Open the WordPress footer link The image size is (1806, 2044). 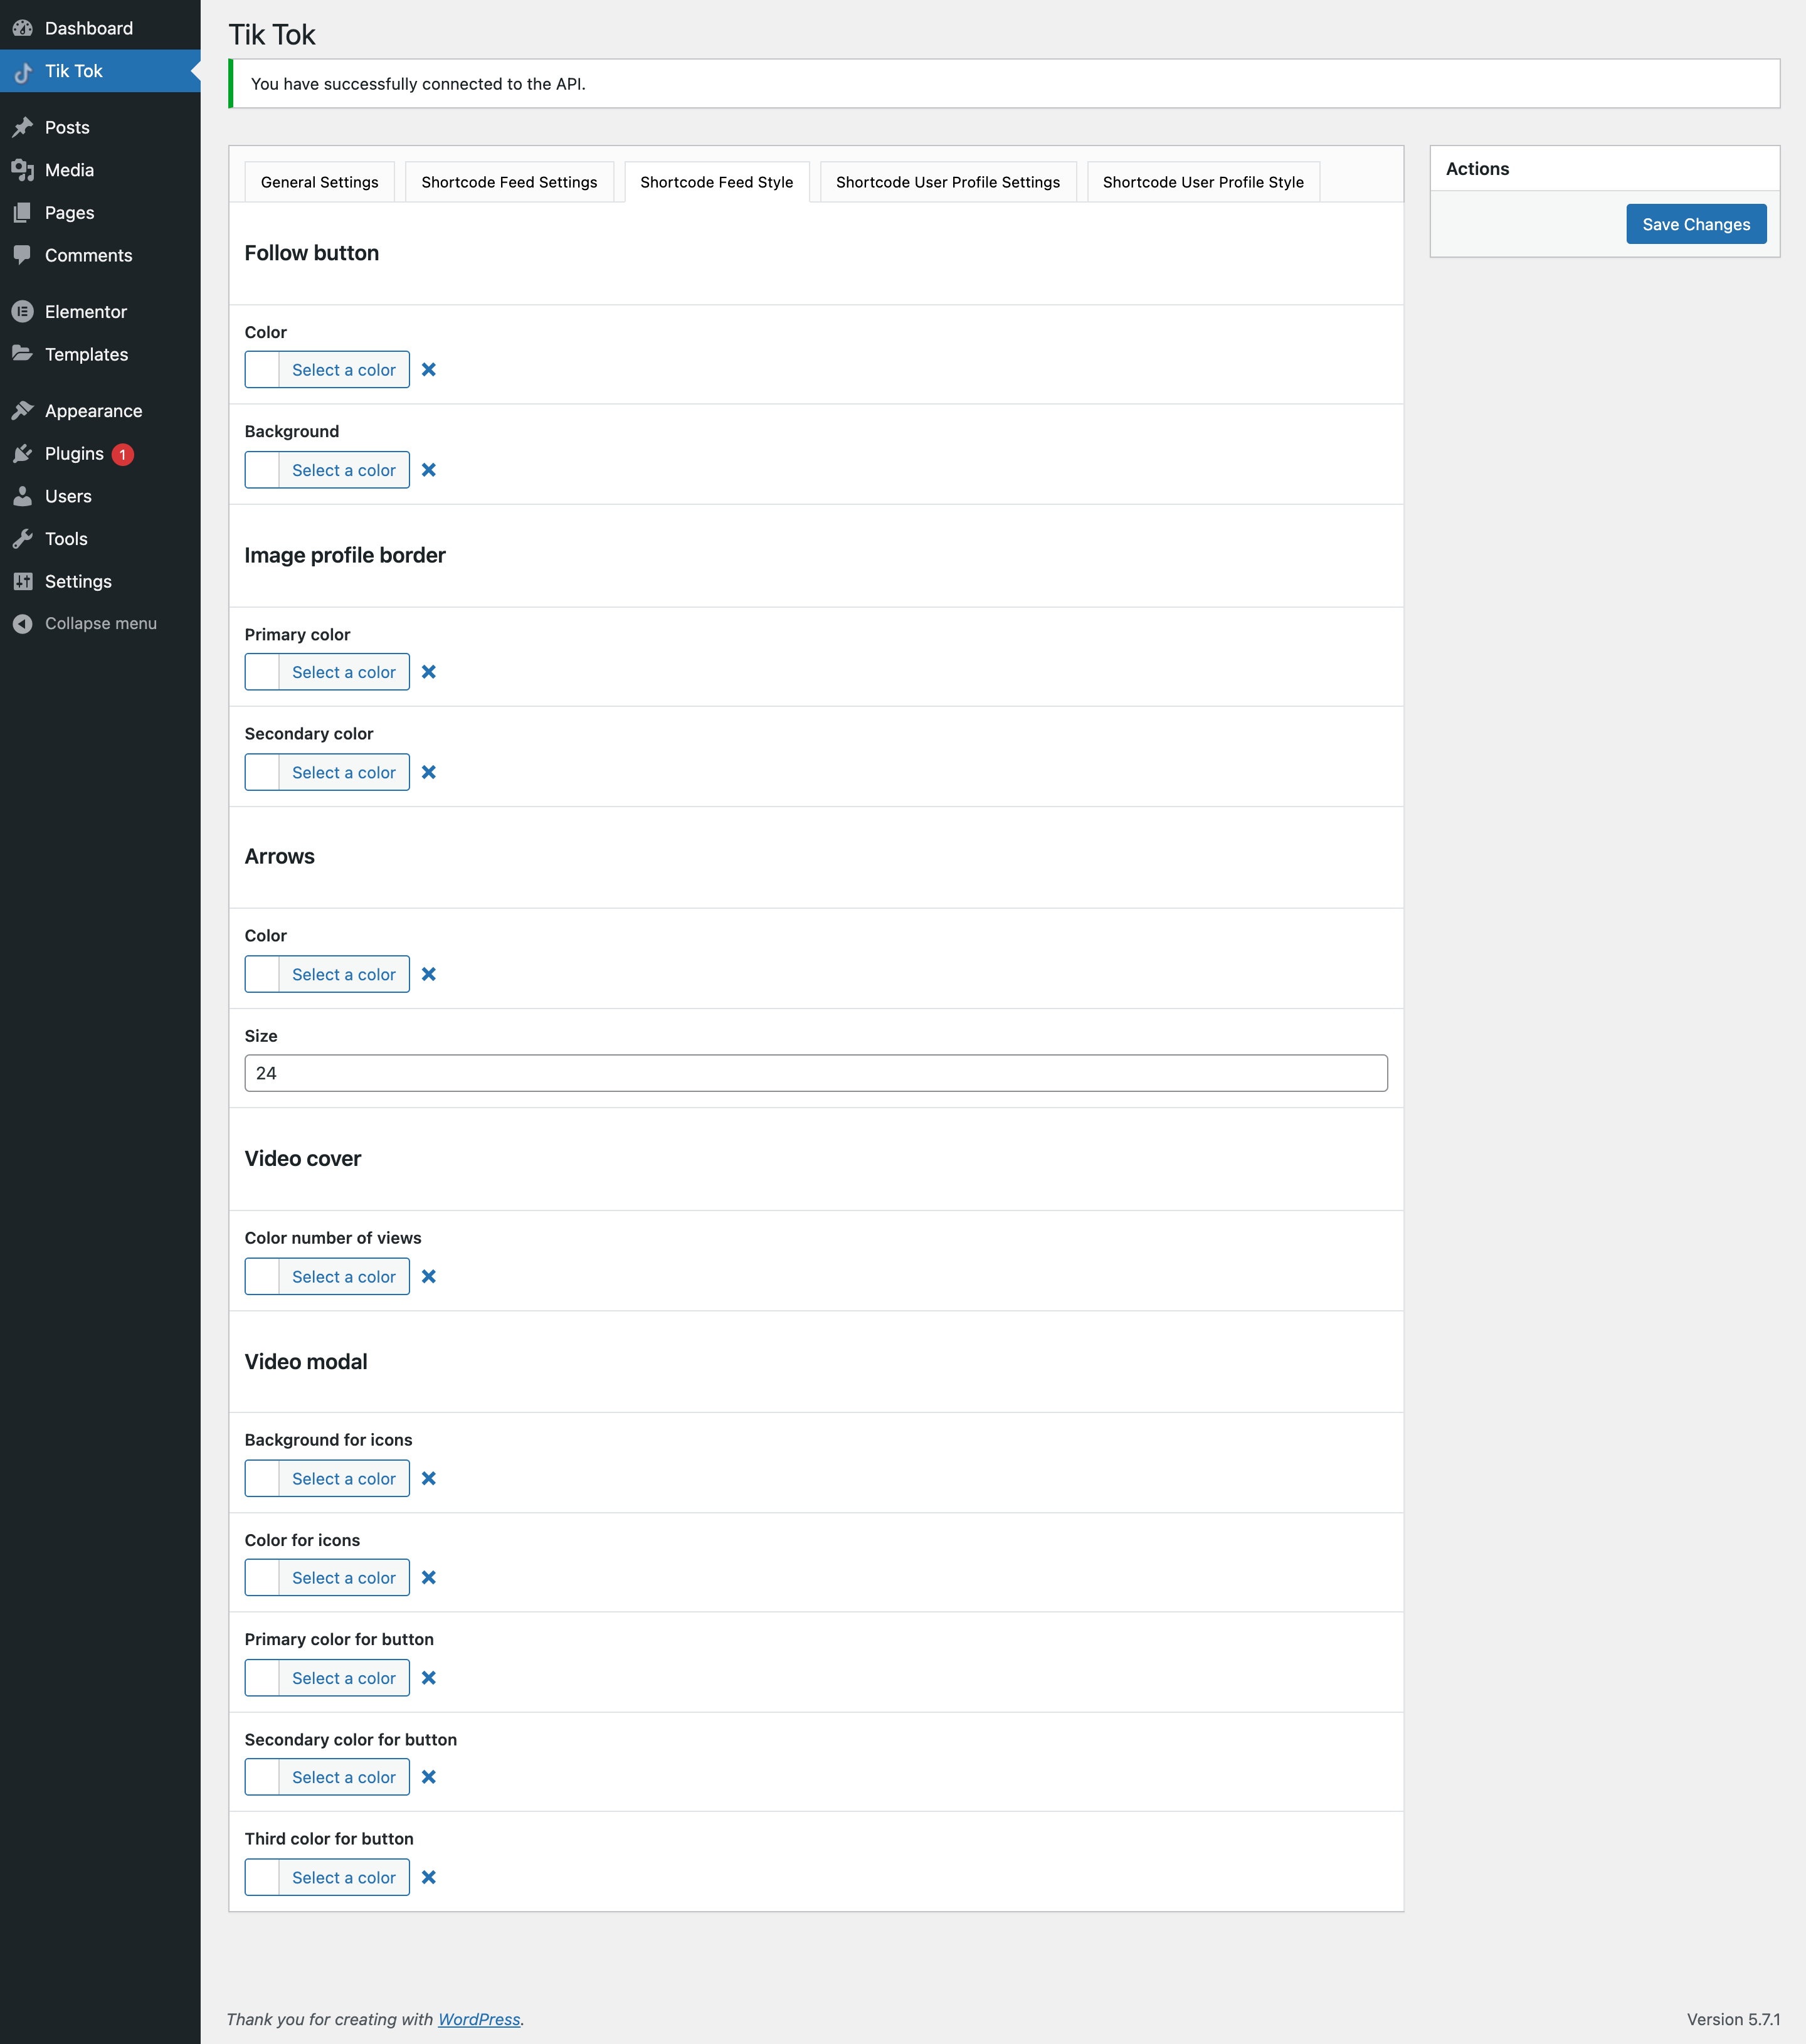479,2019
